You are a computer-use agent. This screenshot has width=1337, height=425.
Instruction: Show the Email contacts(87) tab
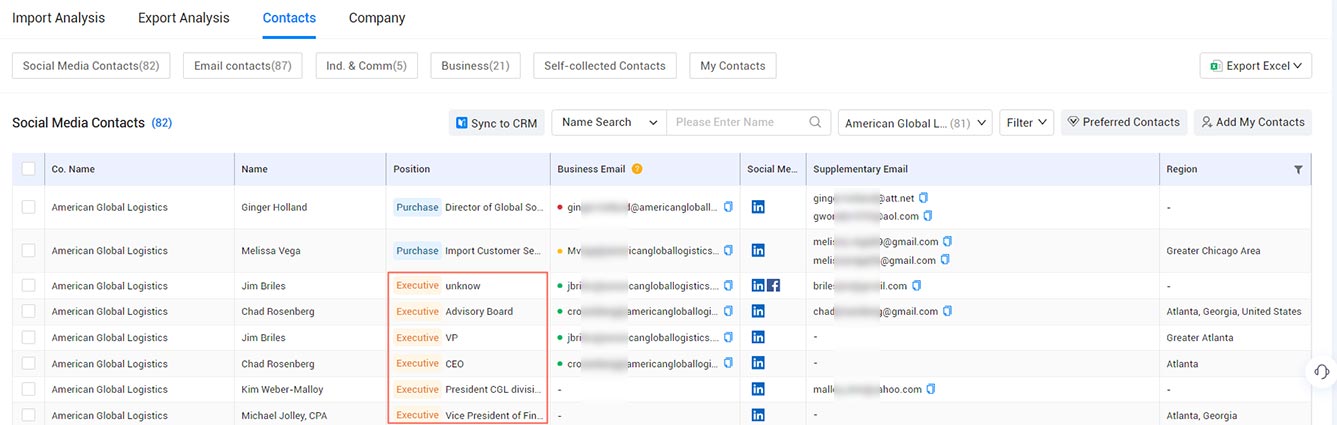242,66
